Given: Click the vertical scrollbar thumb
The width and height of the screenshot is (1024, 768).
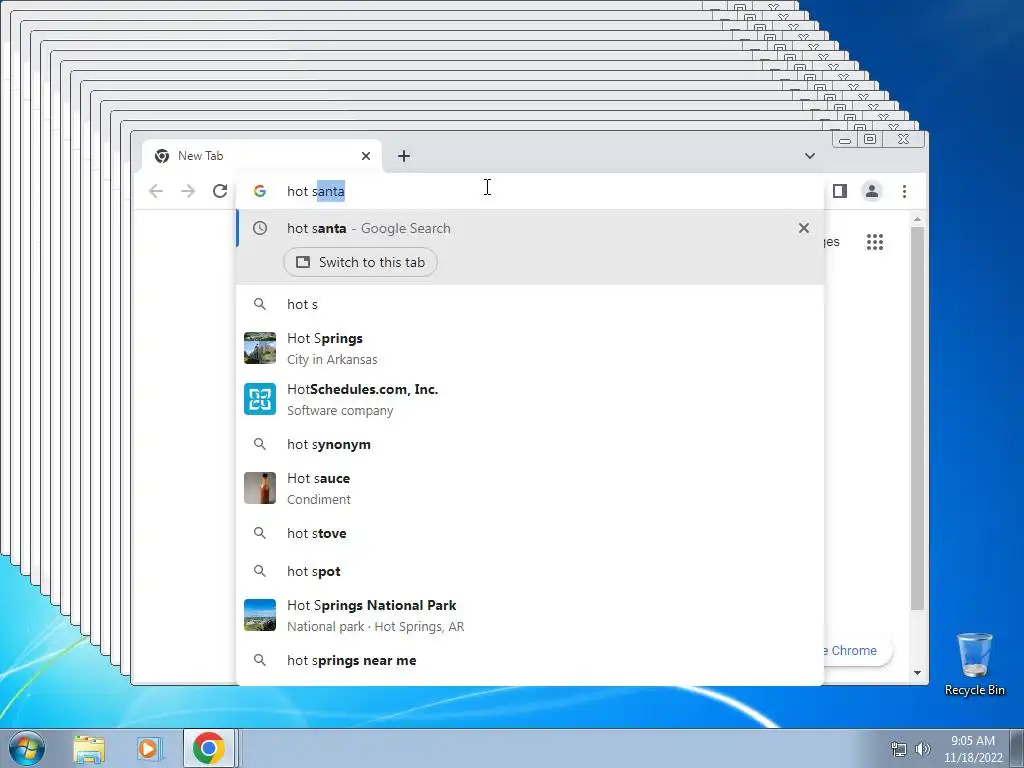Looking at the screenshot, I should pos(918,419).
